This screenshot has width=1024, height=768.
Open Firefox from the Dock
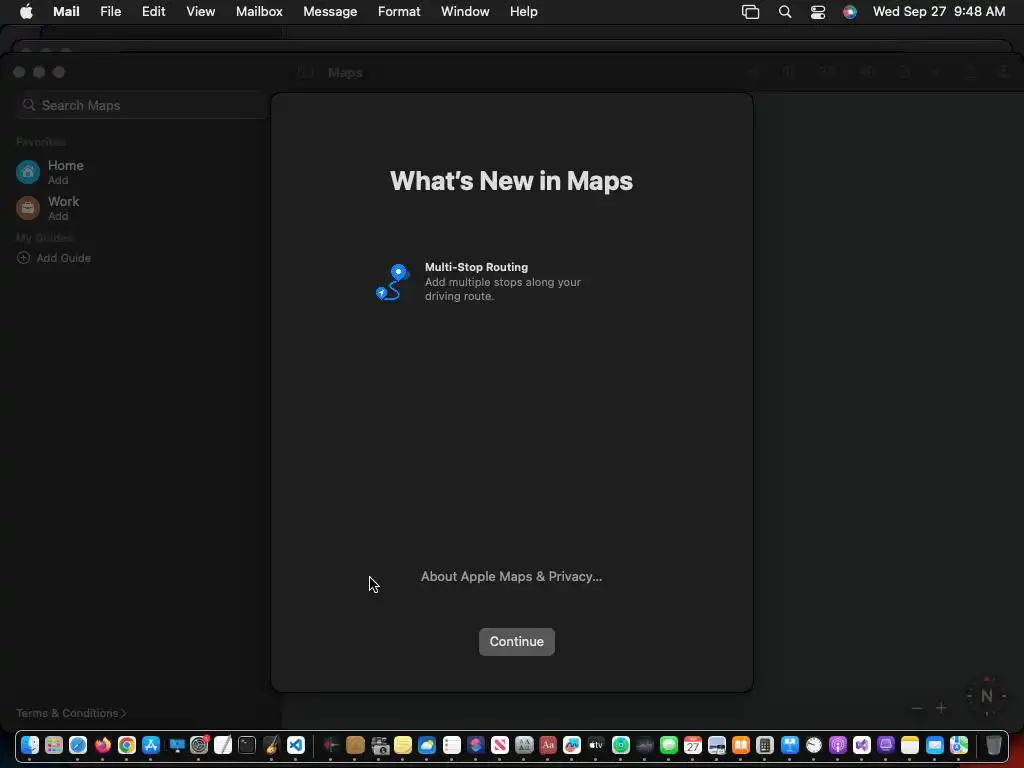pyautogui.click(x=103, y=745)
